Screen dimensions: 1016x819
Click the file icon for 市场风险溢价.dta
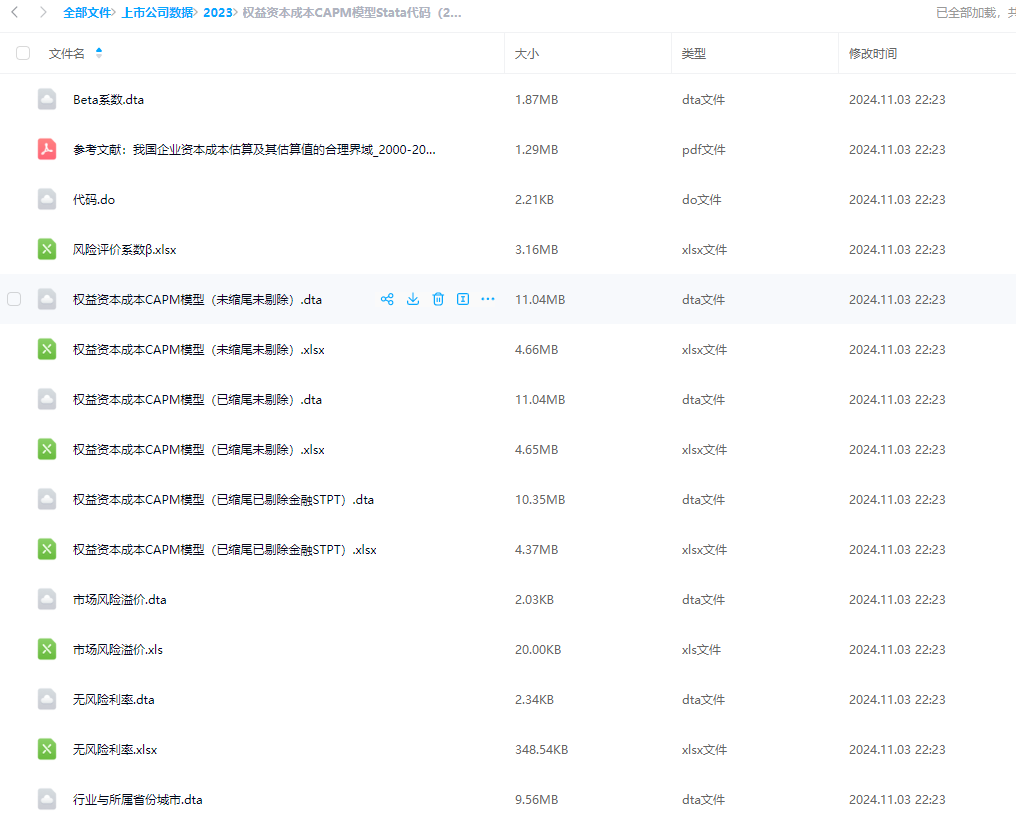pyautogui.click(x=47, y=599)
